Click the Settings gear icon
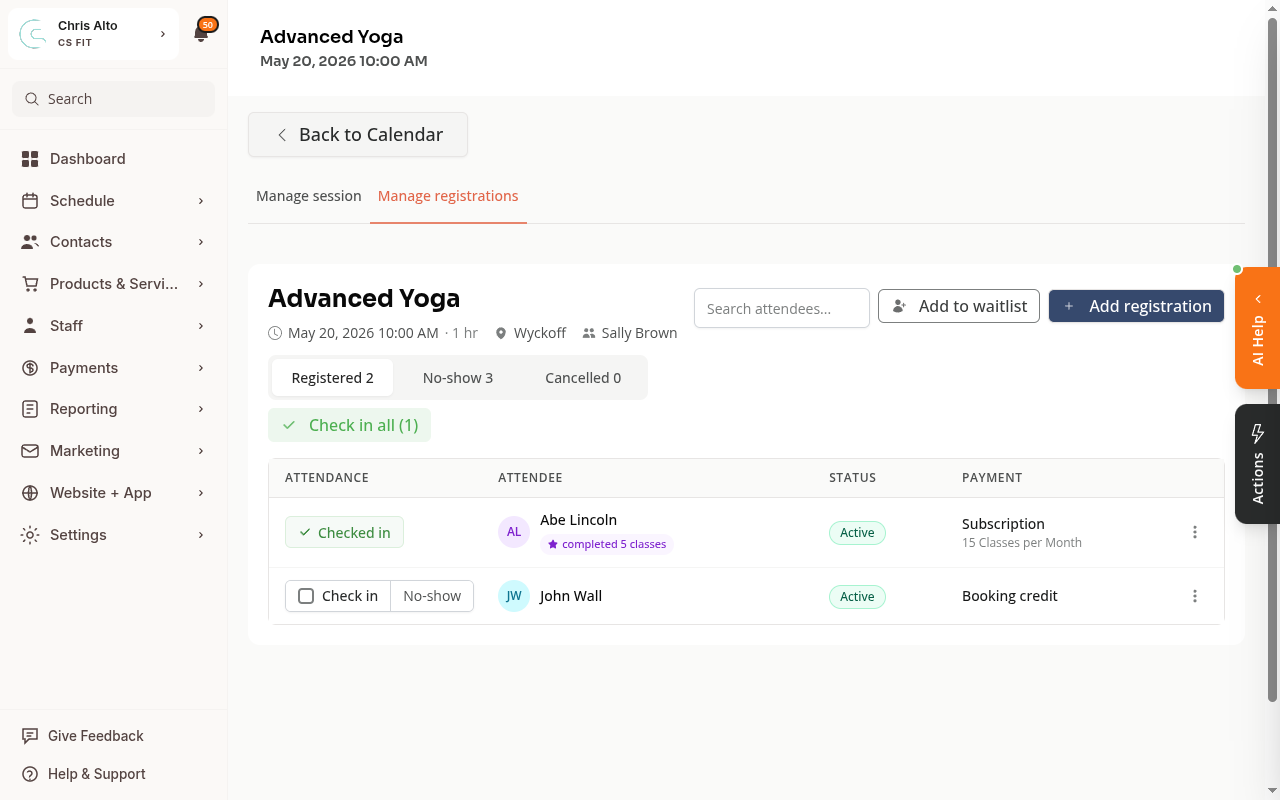This screenshot has height=800, width=1280. (30, 535)
